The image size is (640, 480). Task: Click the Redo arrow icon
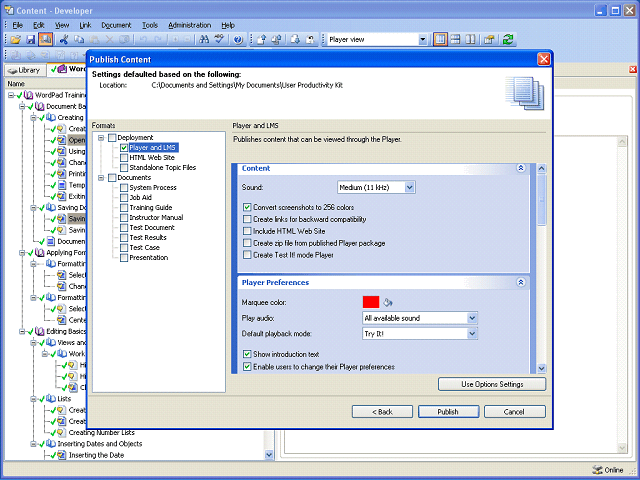tap(158, 40)
